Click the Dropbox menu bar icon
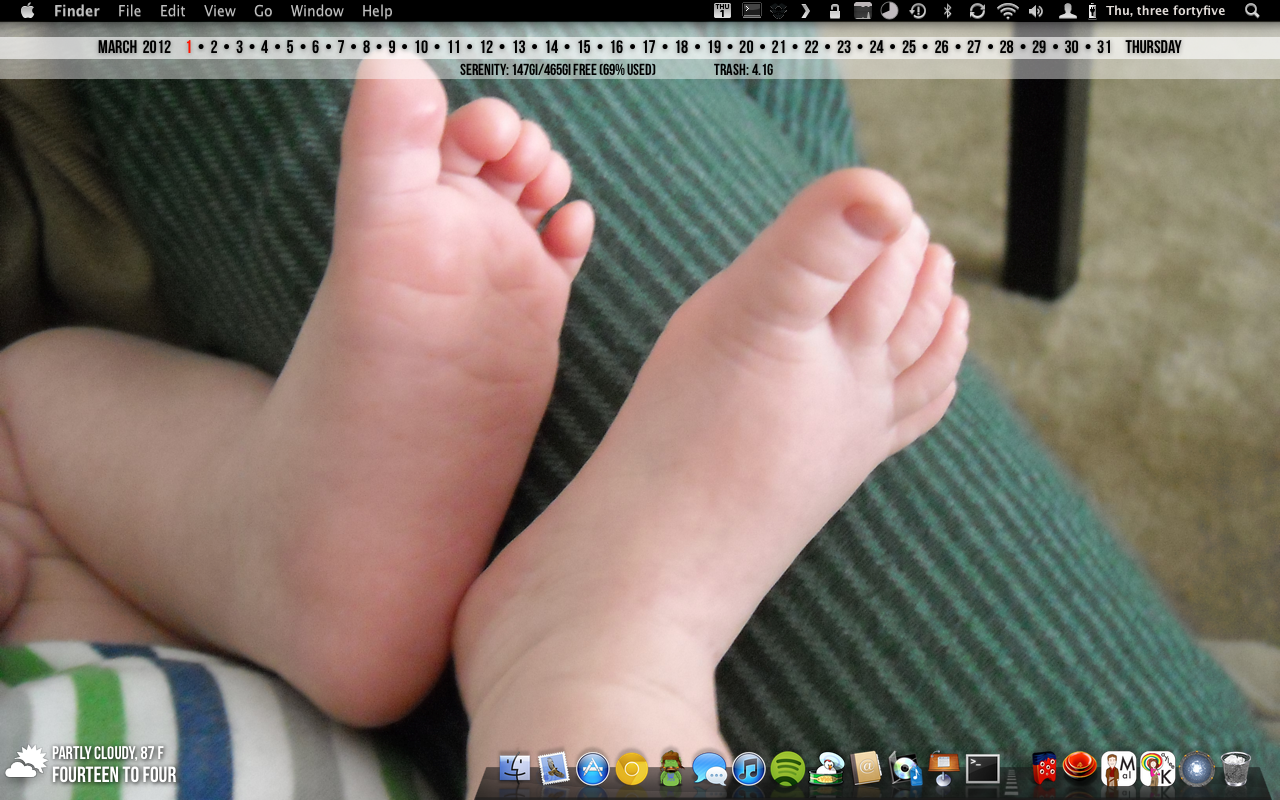The image size is (1280, 800). point(779,11)
